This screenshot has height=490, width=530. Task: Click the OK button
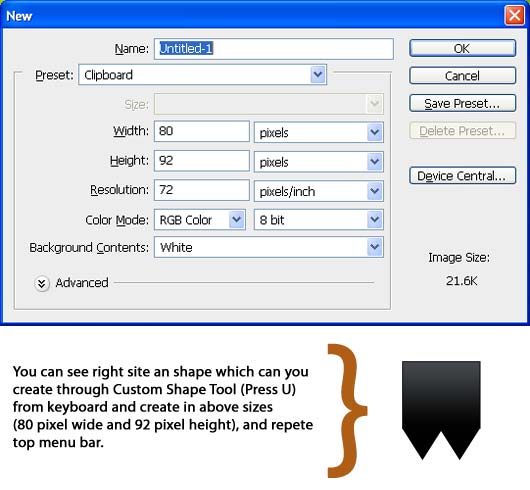click(x=462, y=48)
